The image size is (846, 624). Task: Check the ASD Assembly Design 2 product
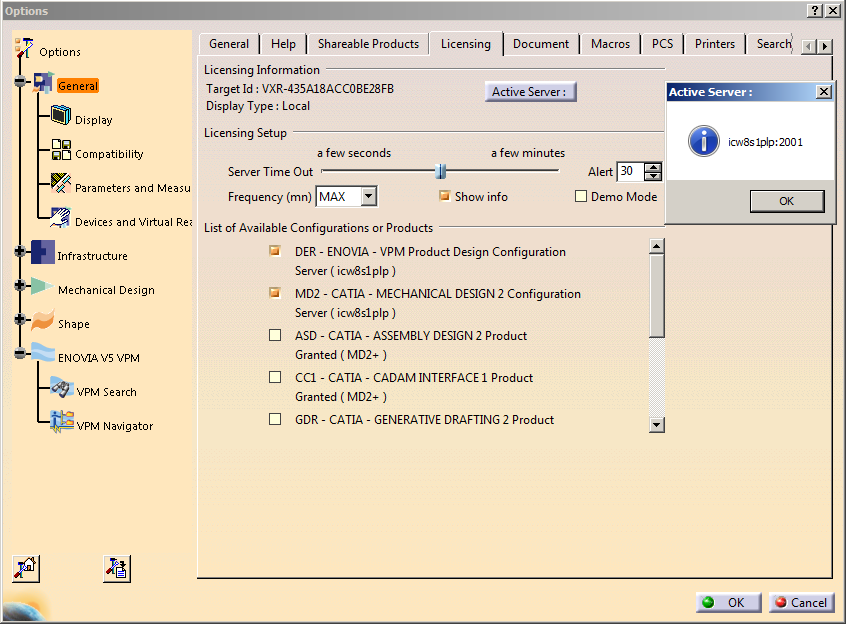(x=275, y=336)
